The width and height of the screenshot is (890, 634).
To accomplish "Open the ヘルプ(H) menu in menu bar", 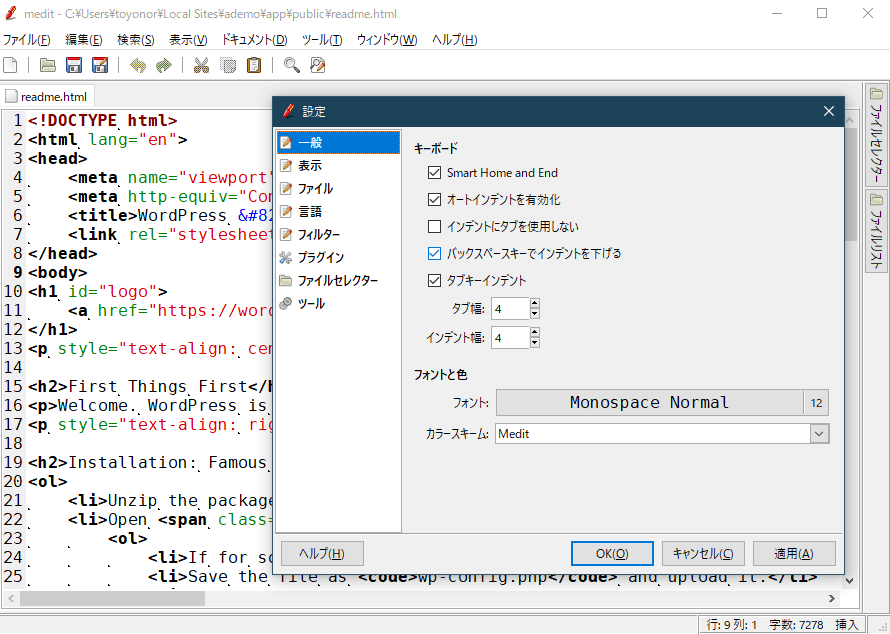I will (x=454, y=40).
